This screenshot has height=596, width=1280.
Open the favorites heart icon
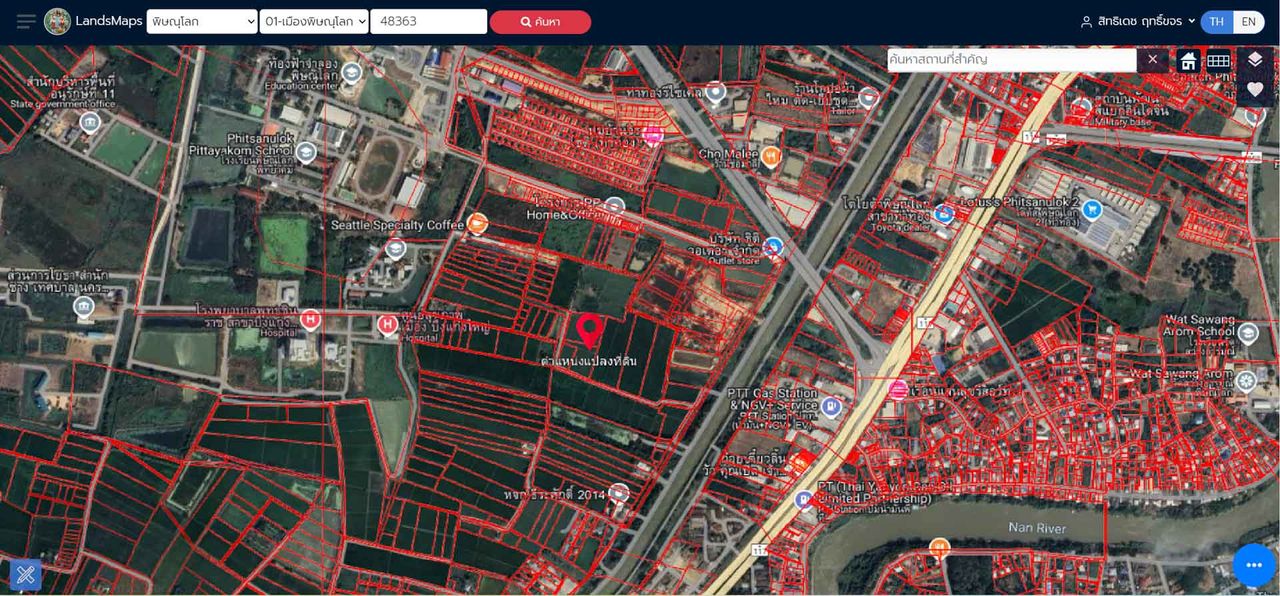1255,90
